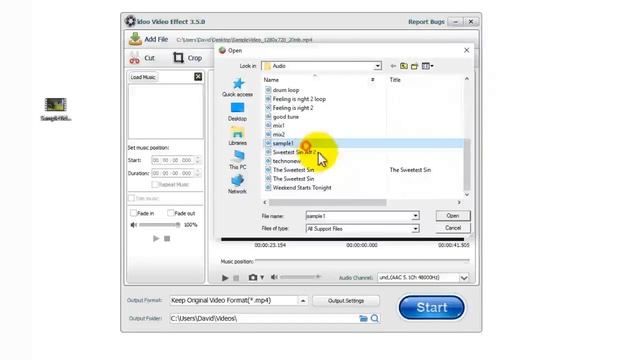Viewport: 640px width, 360px height.
Task: Sort files by Name column
Action: pos(271,80)
